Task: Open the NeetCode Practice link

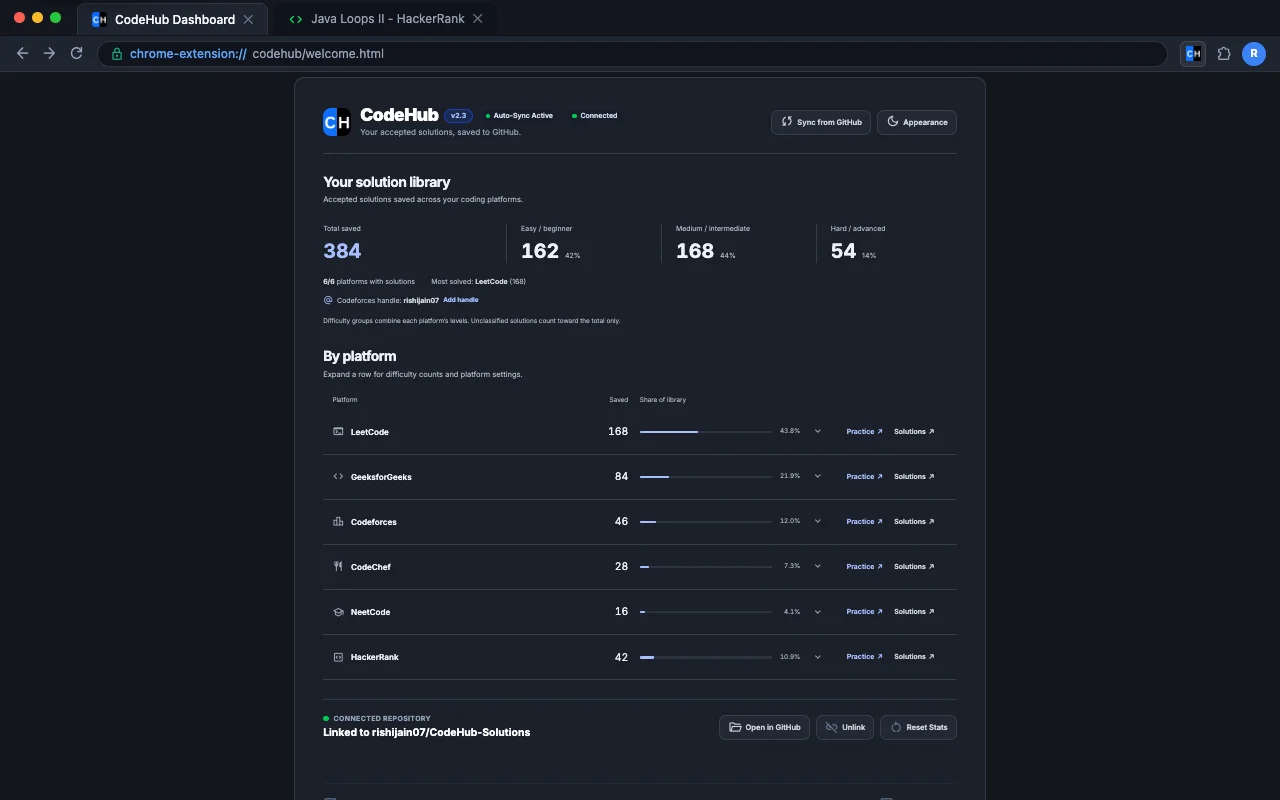Action: 864,612
